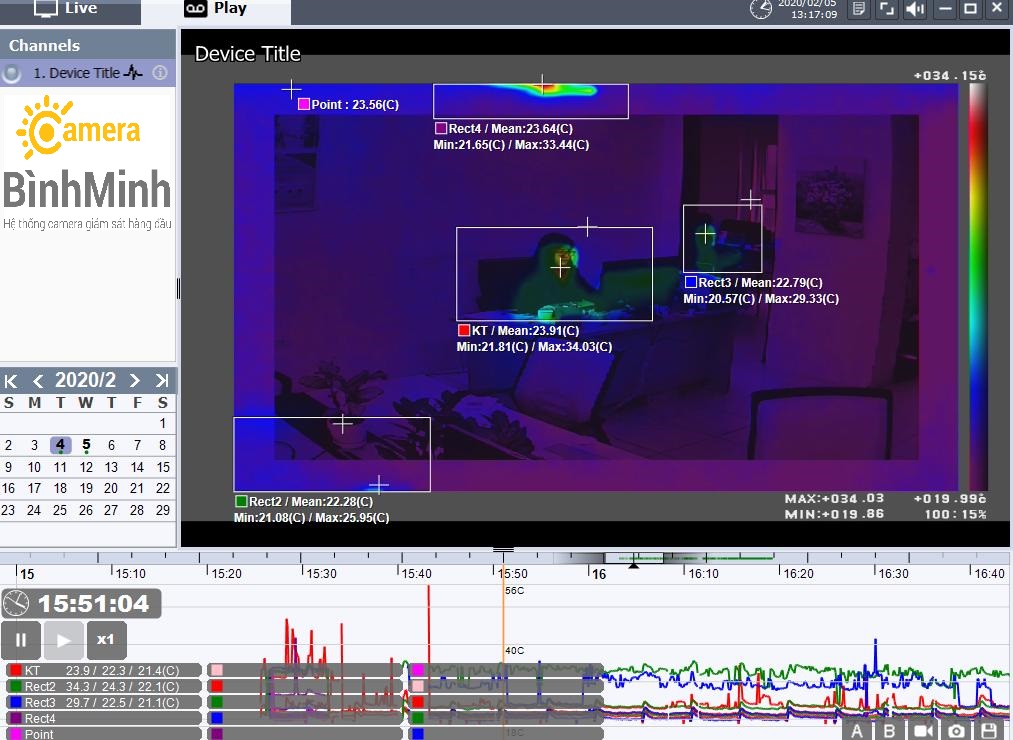The width and height of the screenshot is (1013, 740).
Task: Click the temperature graph icon beside Device Title
Action: (133, 72)
